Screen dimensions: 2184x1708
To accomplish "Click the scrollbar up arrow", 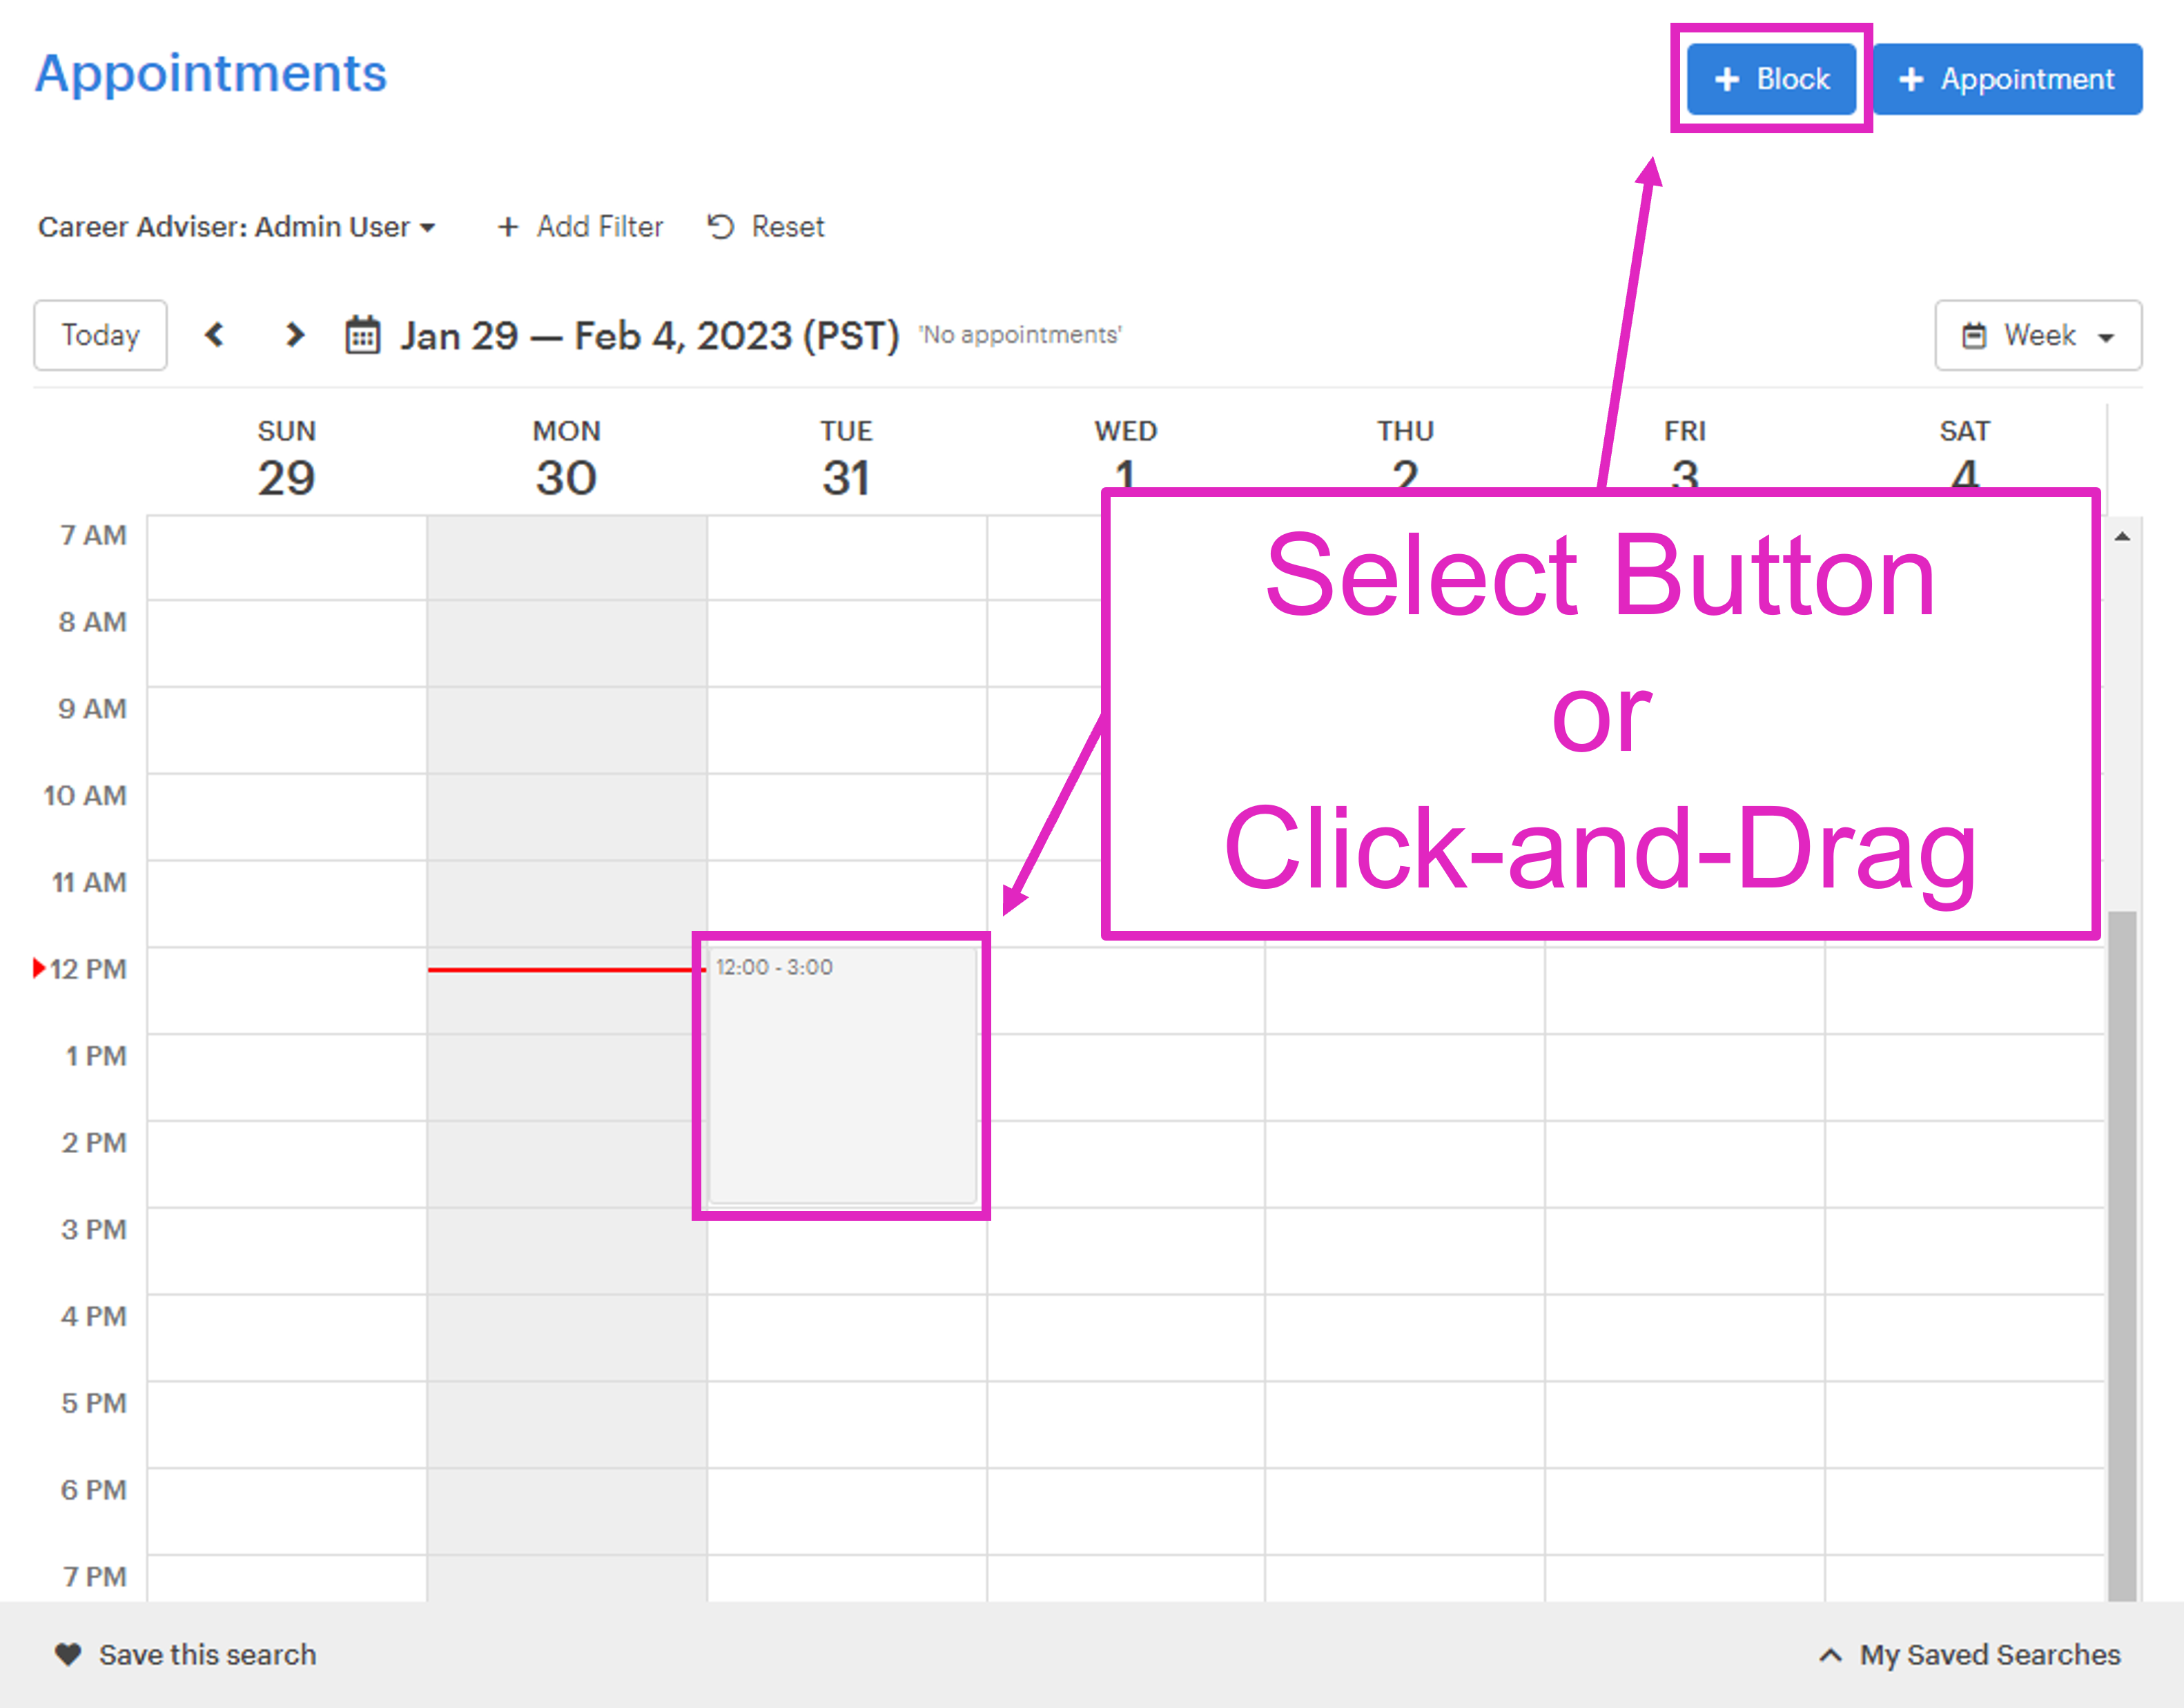I will pyautogui.click(x=2122, y=537).
